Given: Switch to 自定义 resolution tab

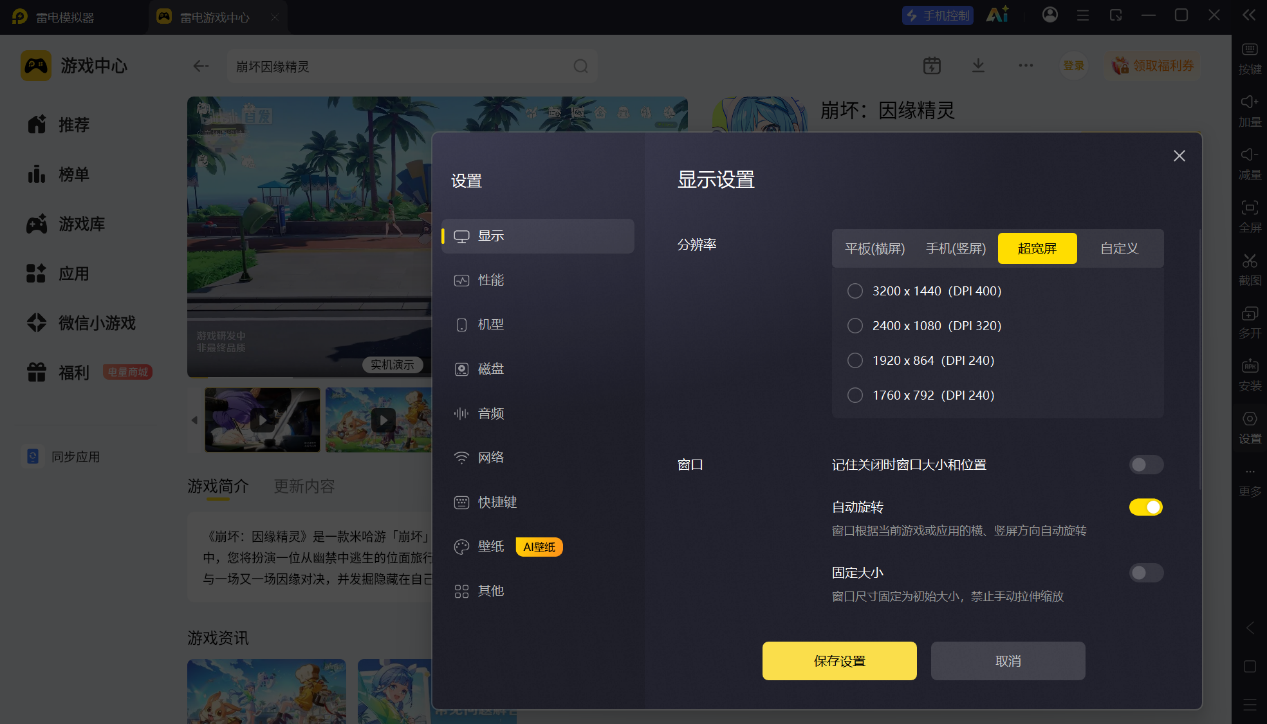Looking at the screenshot, I should click(x=1119, y=248).
